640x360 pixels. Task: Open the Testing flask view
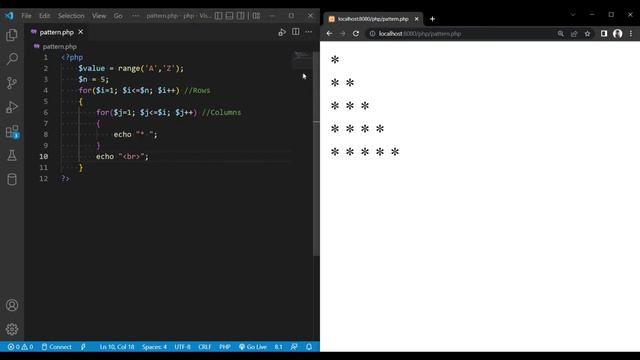[x=12, y=155]
